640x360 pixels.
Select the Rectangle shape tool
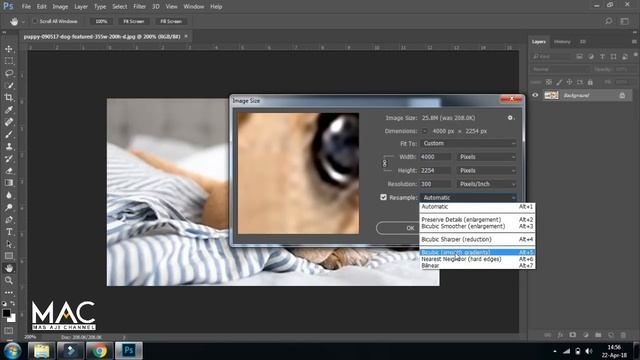pyautogui.click(x=9, y=256)
